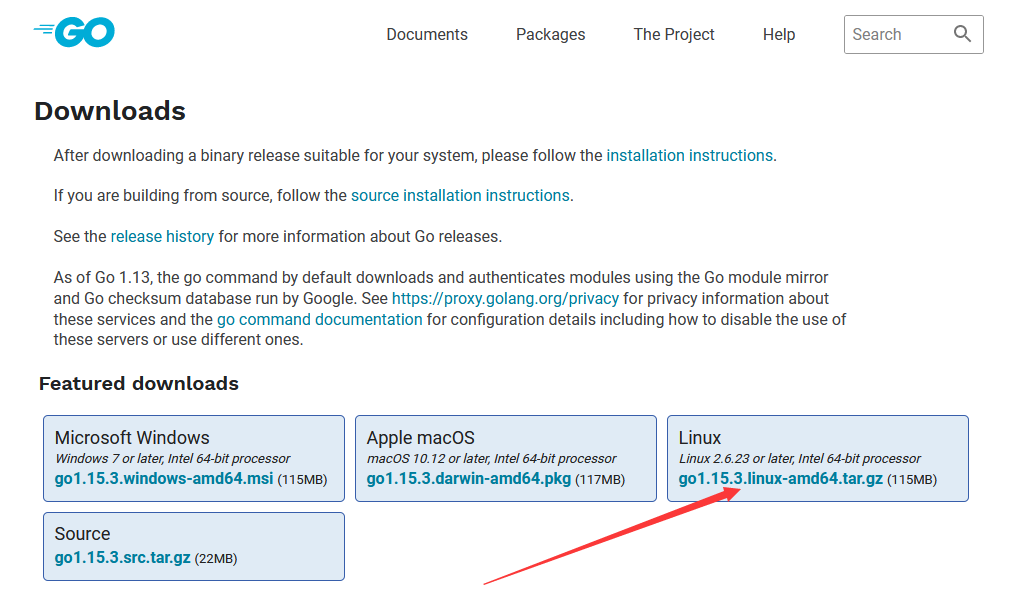This screenshot has height=602, width=1009.
Task: Click the (22MB) size label
Action: [x=216, y=559]
